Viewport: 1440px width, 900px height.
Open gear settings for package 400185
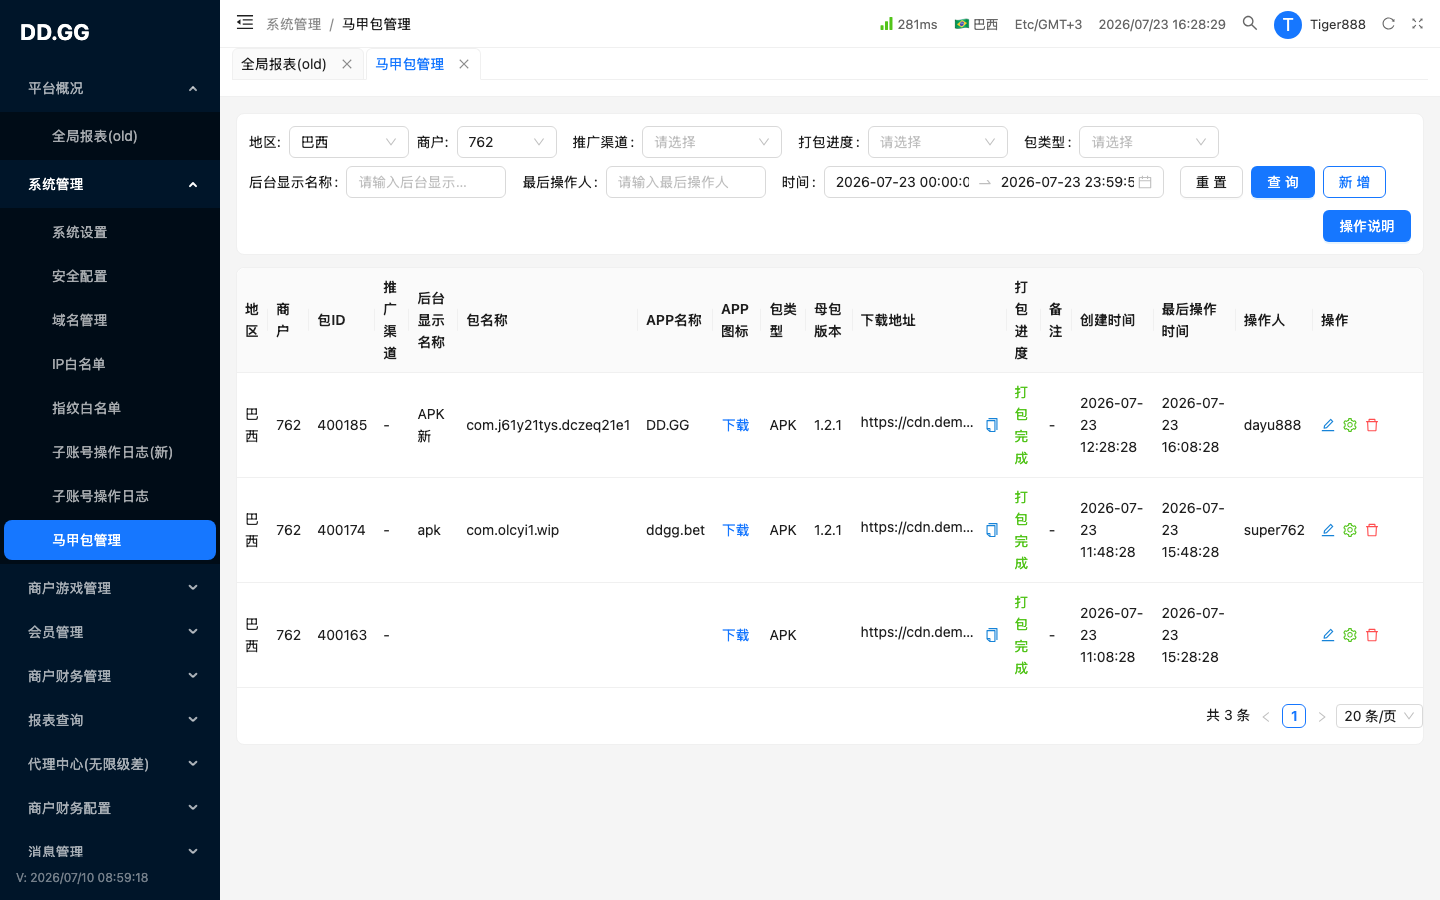point(1350,425)
